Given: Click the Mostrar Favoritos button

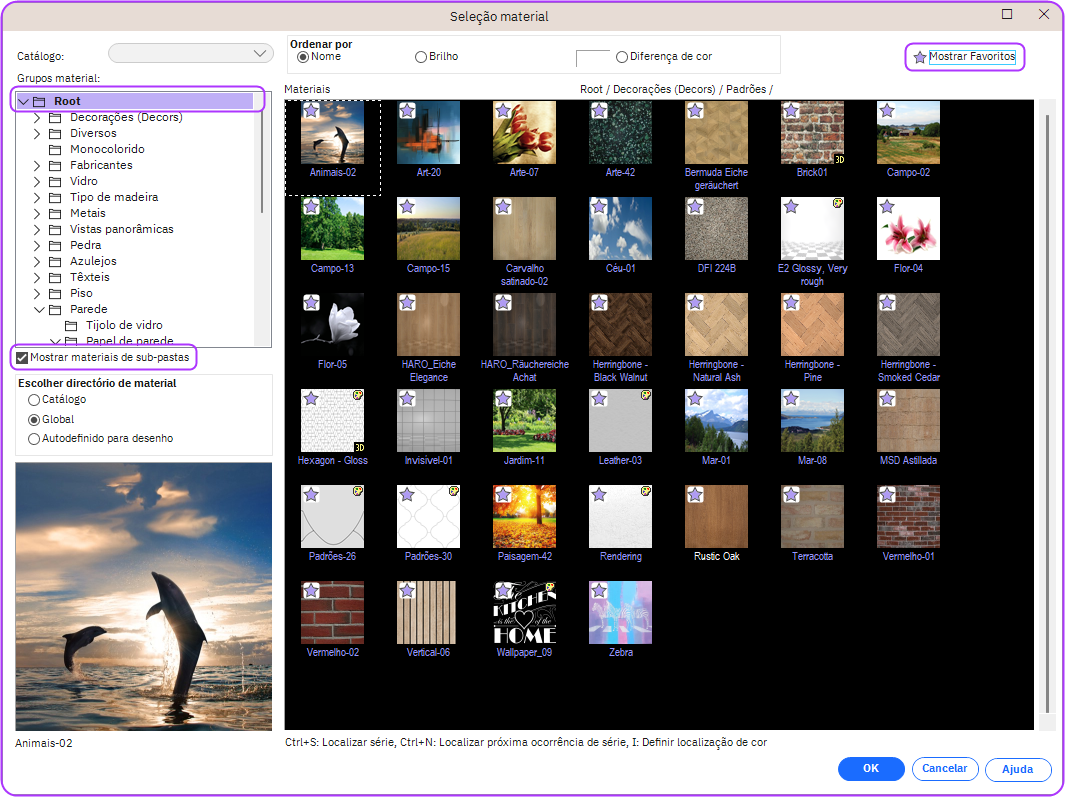Looking at the screenshot, I should point(966,57).
